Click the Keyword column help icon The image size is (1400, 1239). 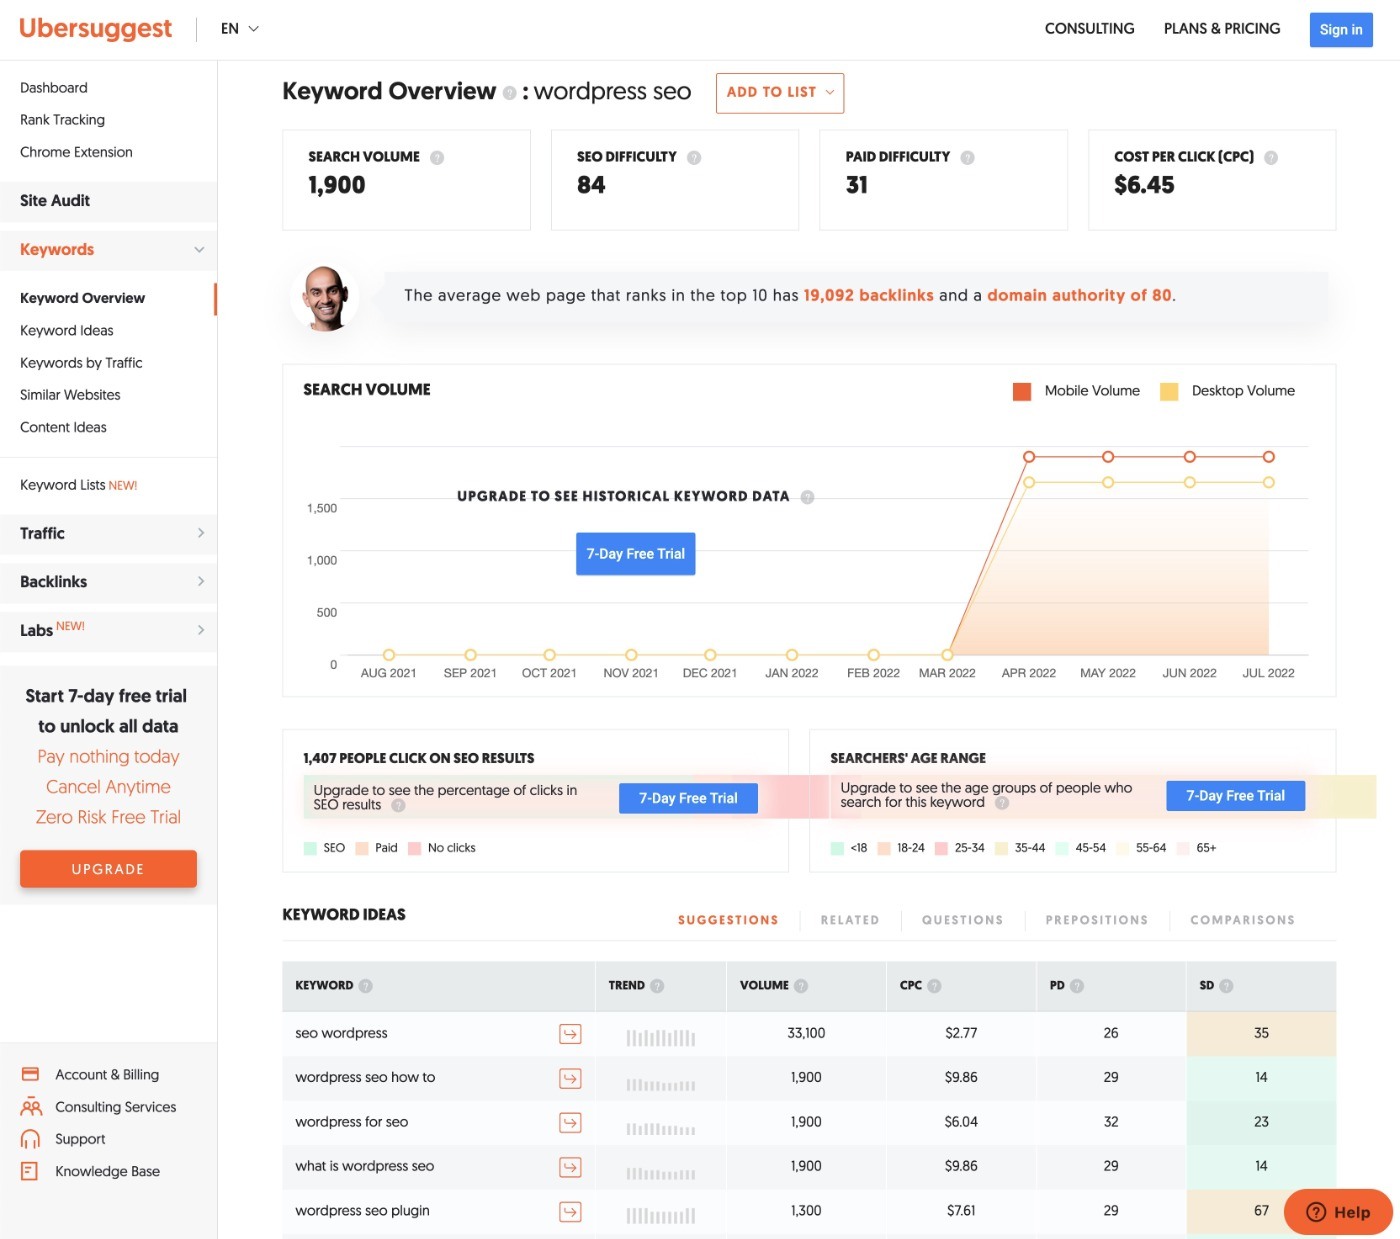point(366,986)
